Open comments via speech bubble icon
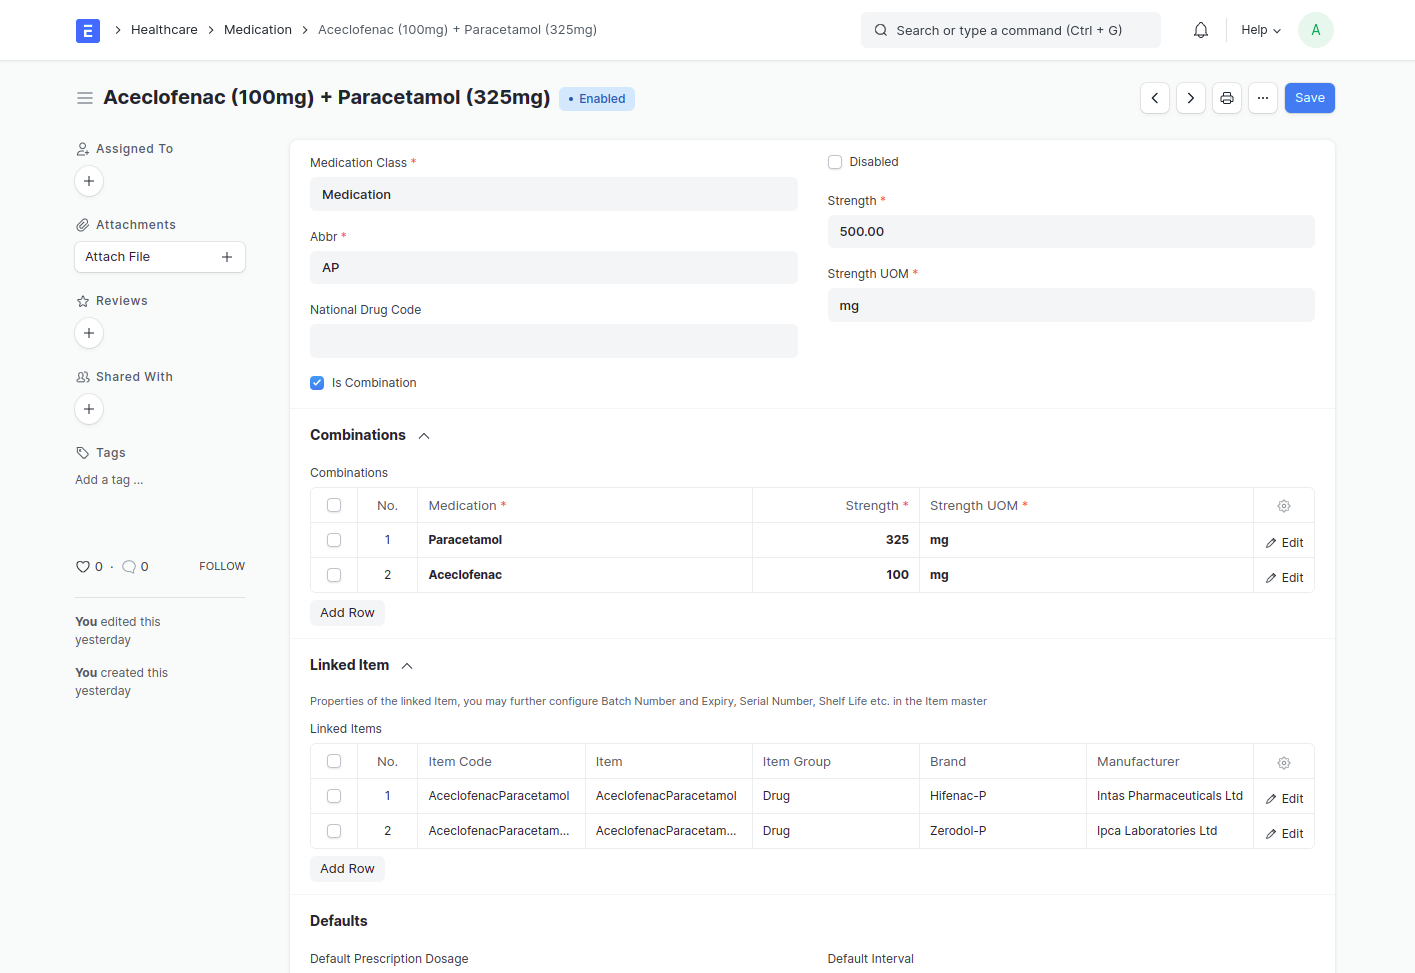The image size is (1415, 973). click(129, 567)
